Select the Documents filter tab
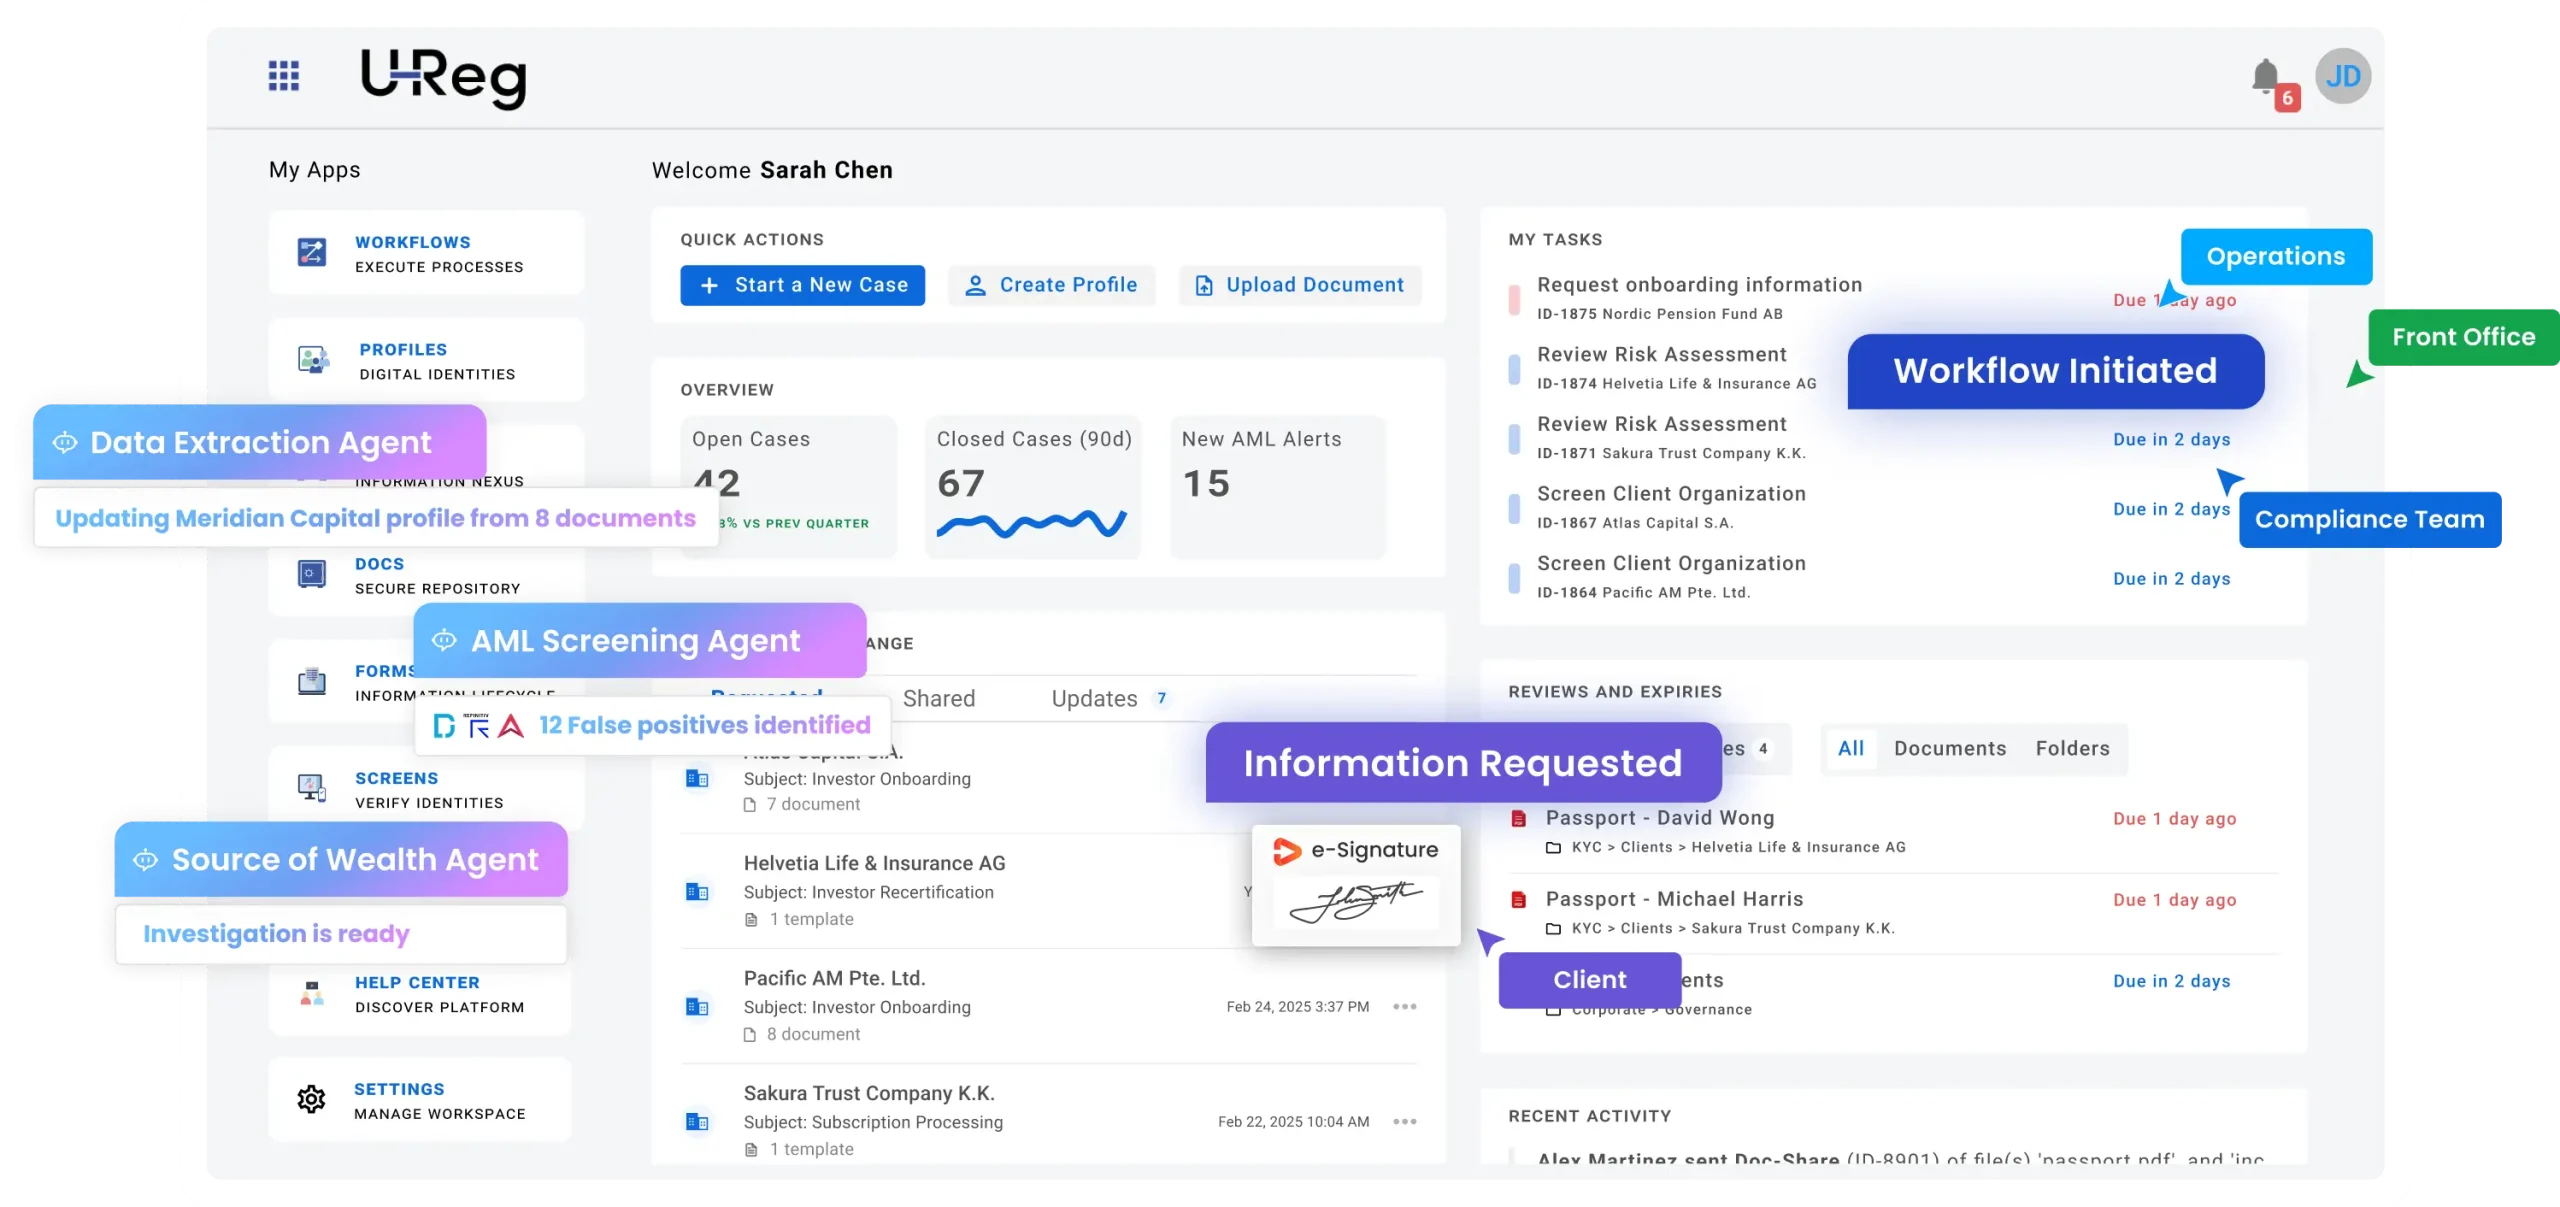Viewport: 2560px width, 1207px height. coord(1949,748)
